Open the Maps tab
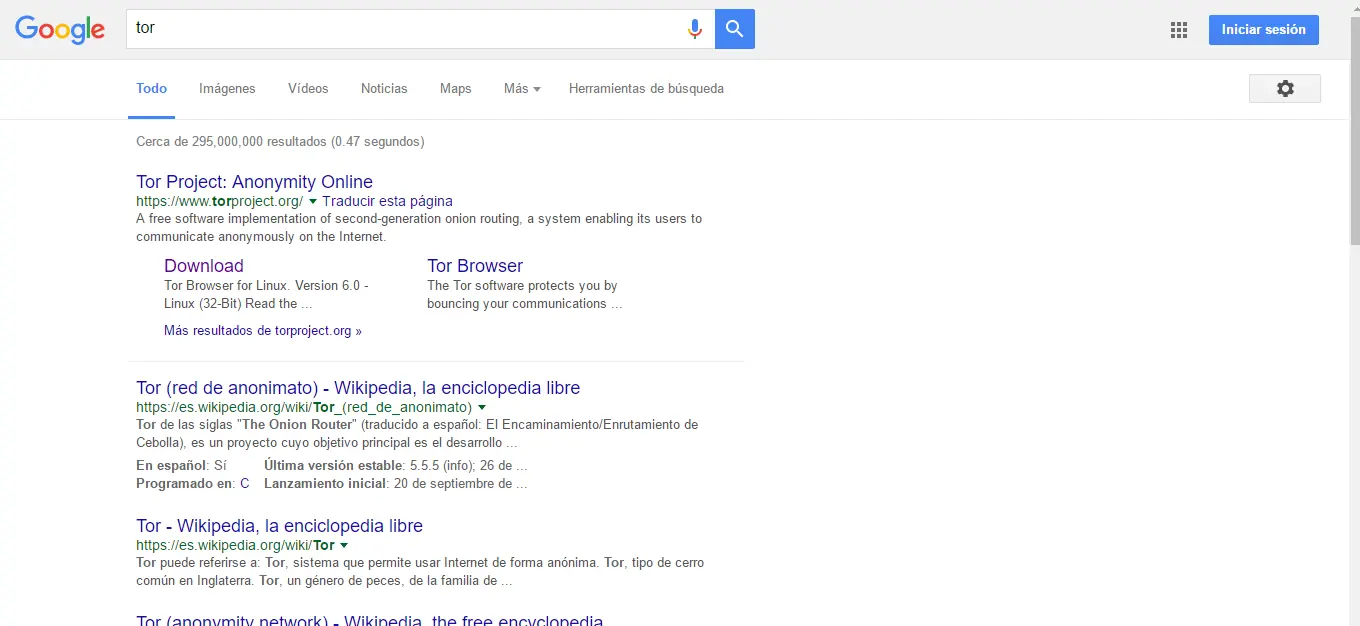The height and width of the screenshot is (626, 1360). [455, 89]
